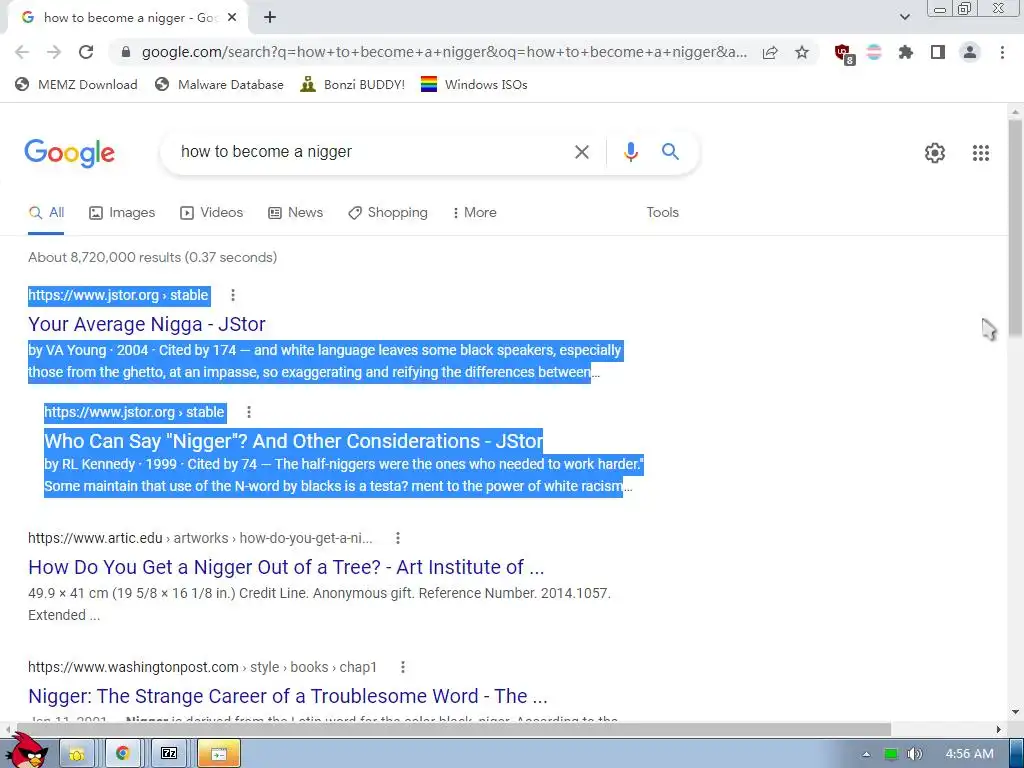Screen dimensions: 1024x768
Task: Expand the tab search chevron
Action: (x=904, y=17)
